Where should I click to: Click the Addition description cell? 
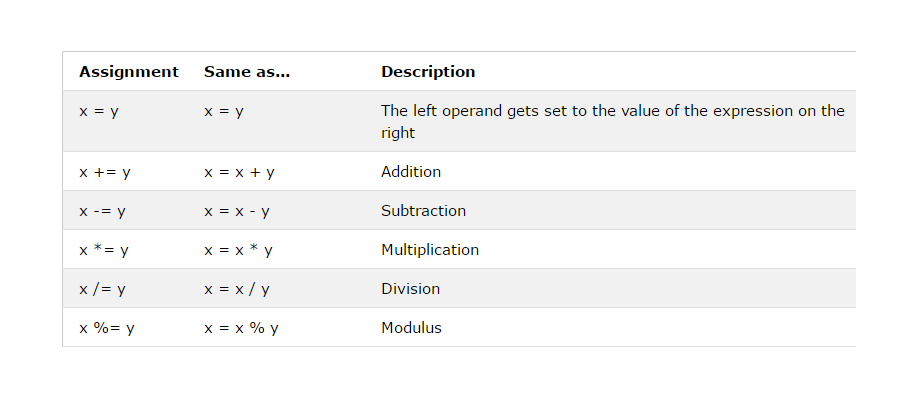click(x=411, y=172)
